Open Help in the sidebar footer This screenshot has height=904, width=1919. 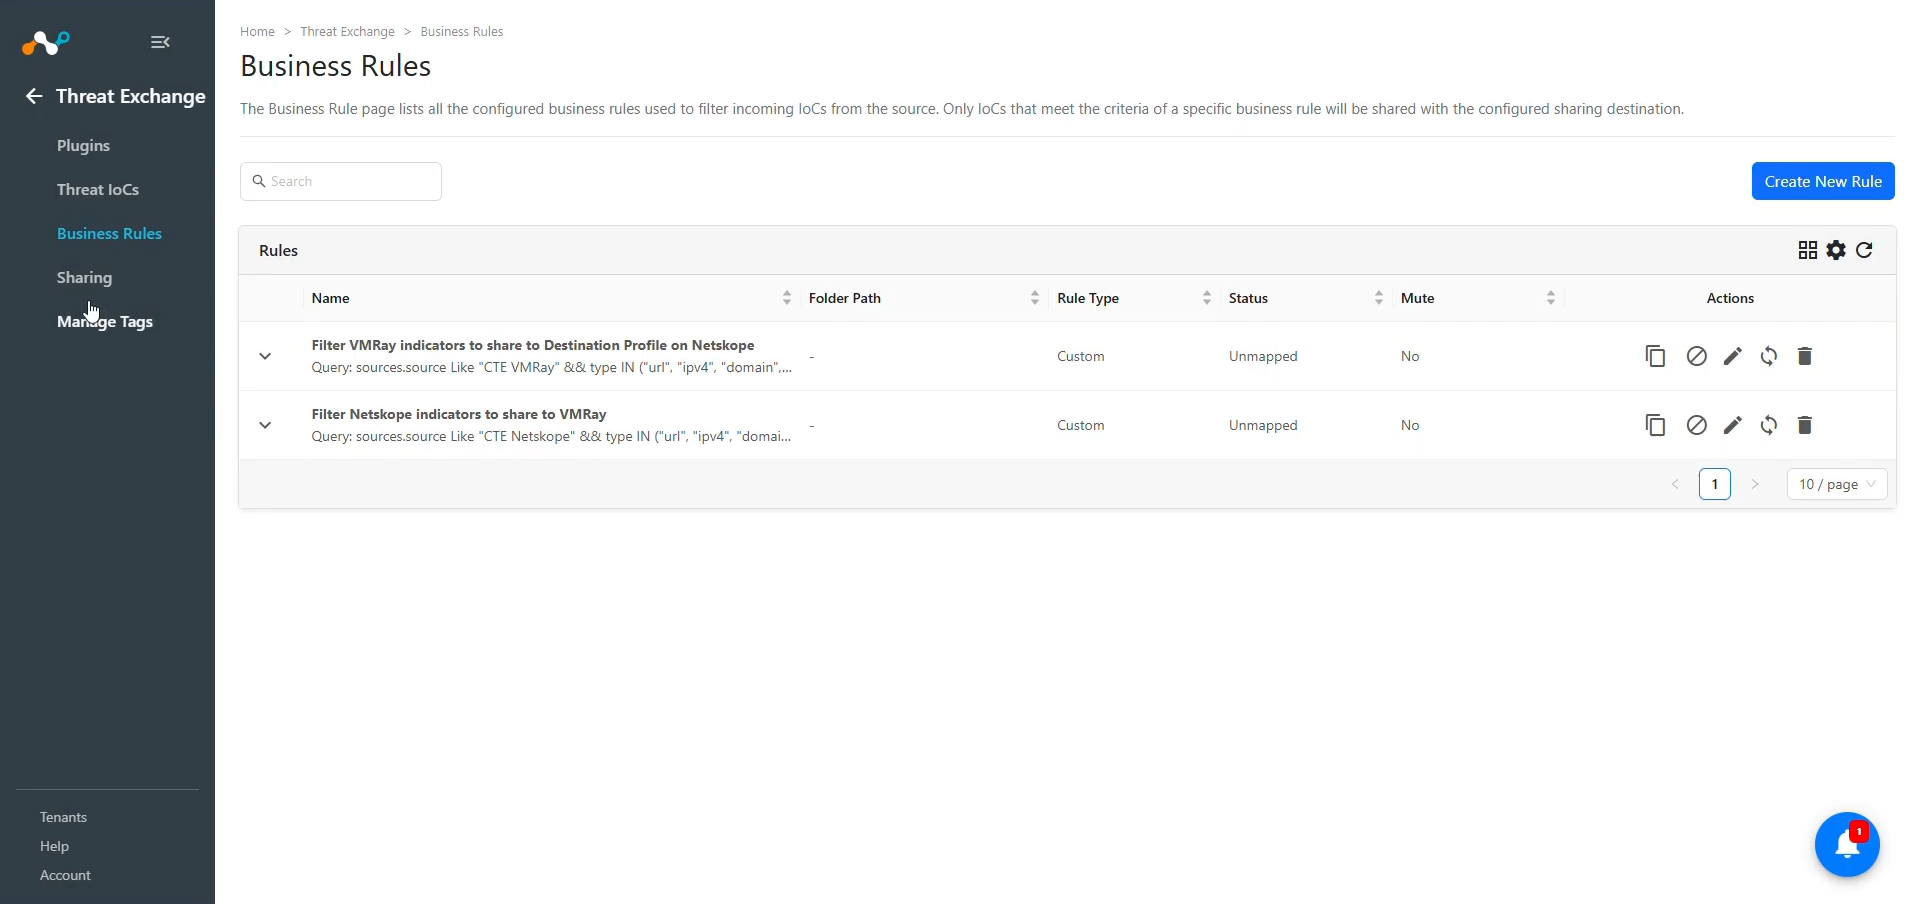point(54,846)
